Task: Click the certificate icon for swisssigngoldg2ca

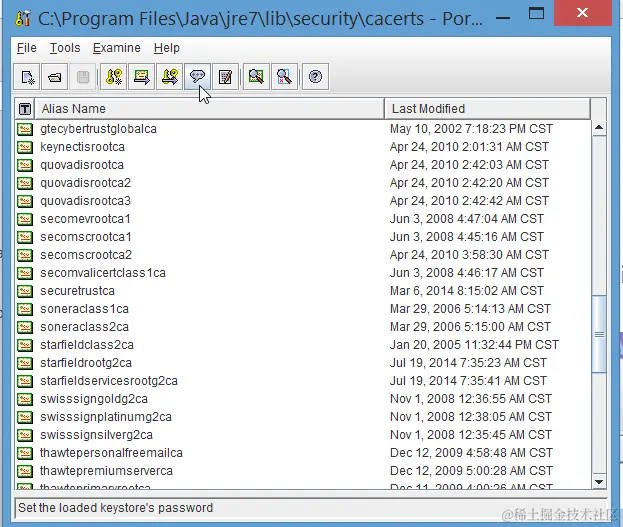Action: [25, 399]
